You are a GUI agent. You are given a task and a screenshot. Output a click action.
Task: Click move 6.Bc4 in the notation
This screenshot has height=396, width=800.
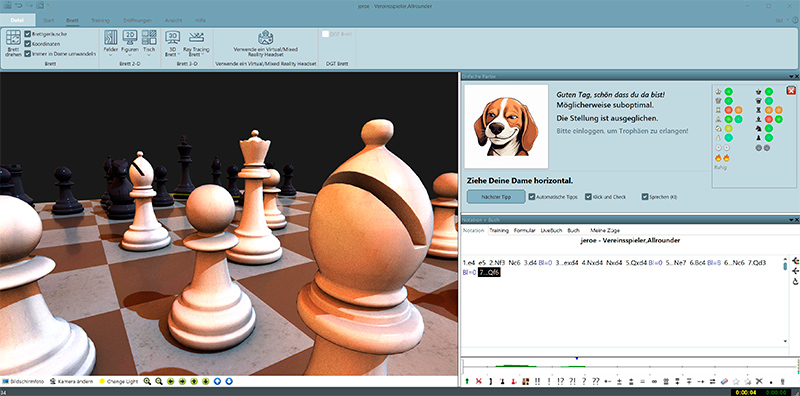click(697, 263)
